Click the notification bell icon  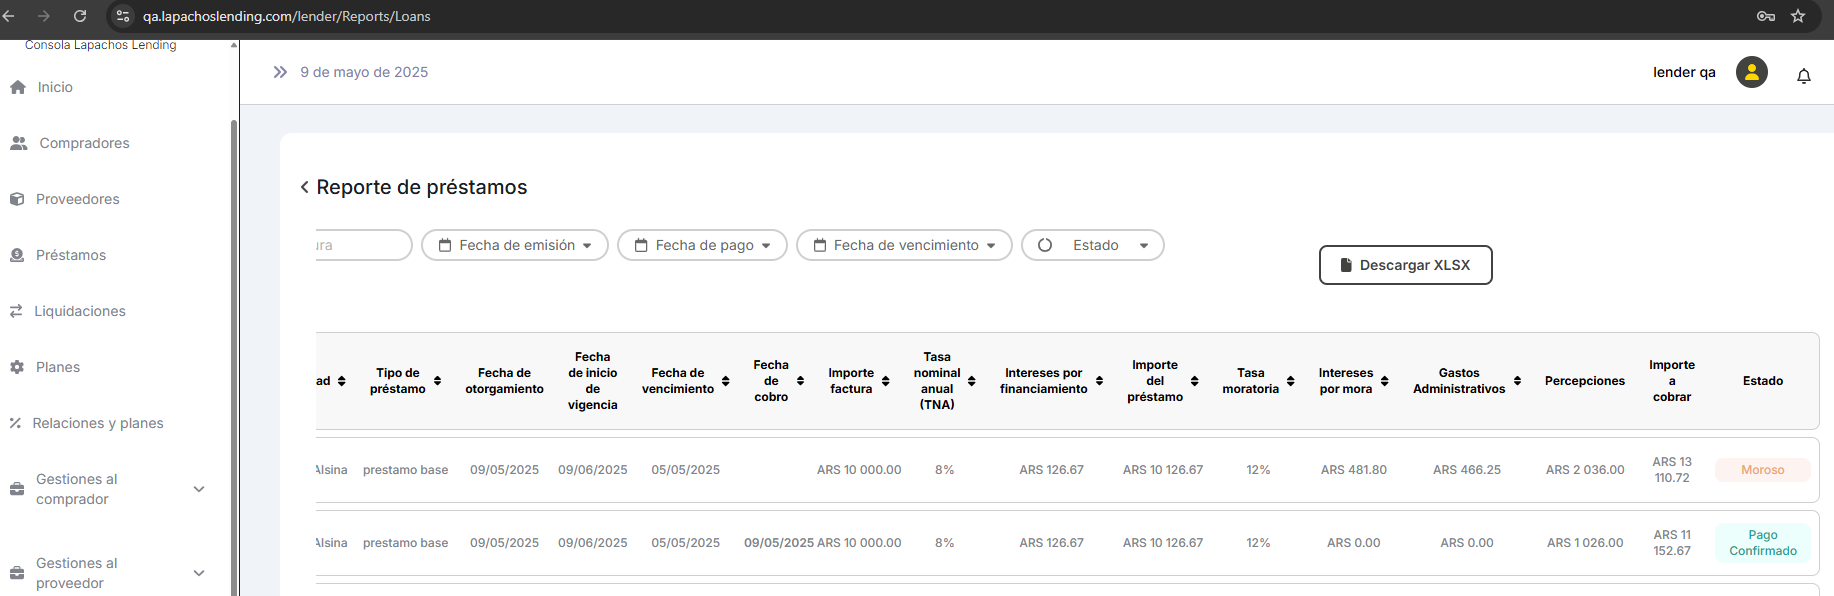tap(1803, 76)
